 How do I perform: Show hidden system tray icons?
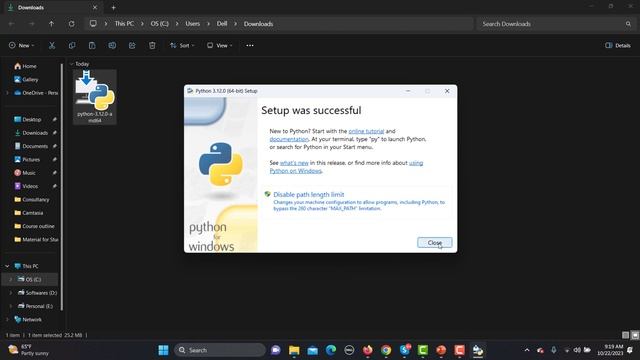(x=527, y=350)
